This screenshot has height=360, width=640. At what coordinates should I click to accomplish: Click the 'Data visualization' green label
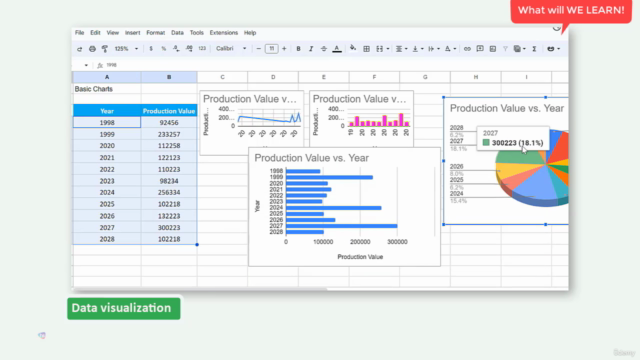tap(124, 308)
